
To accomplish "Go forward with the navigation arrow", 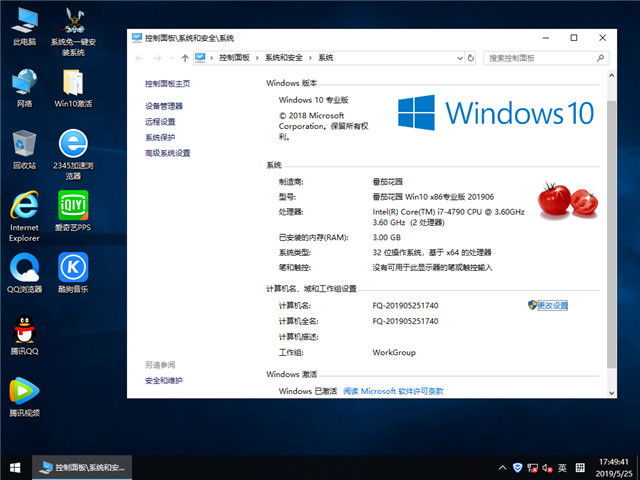I will pyautogui.click(x=157, y=58).
